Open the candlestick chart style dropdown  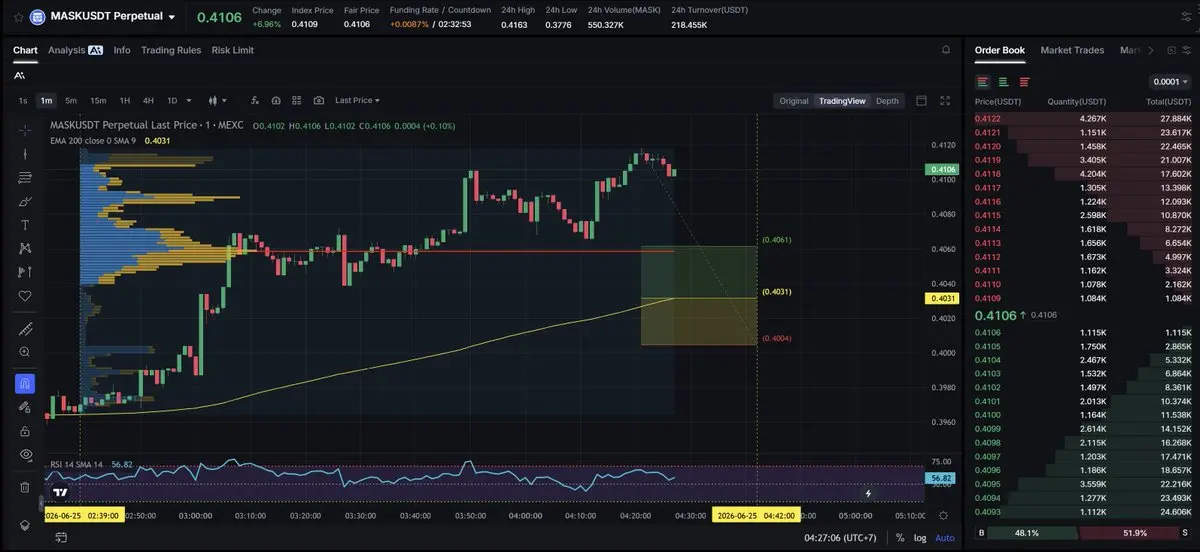[x=216, y=100]
